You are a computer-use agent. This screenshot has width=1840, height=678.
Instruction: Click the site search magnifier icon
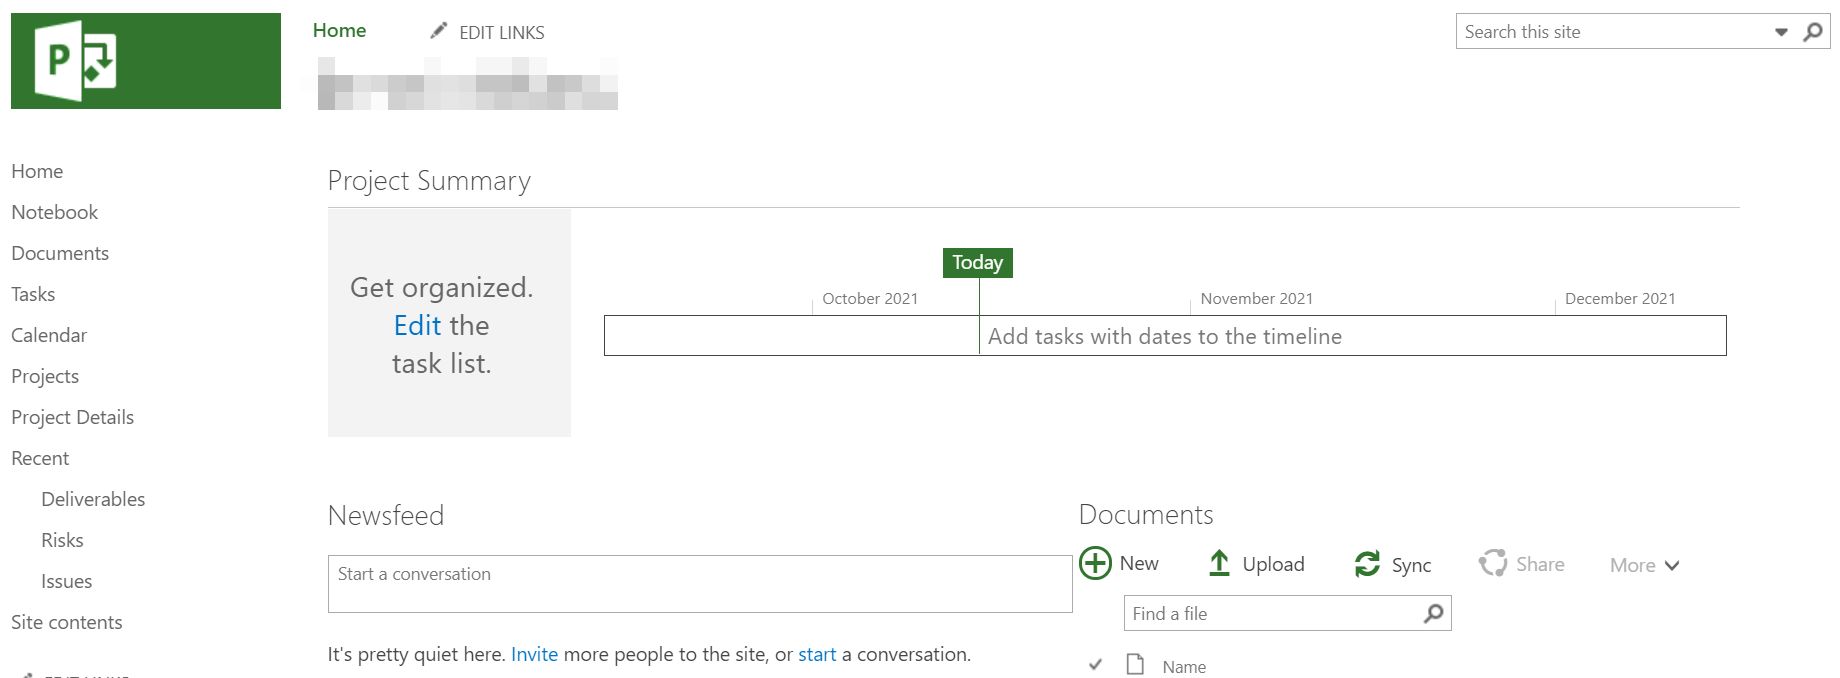[1812, 32]
